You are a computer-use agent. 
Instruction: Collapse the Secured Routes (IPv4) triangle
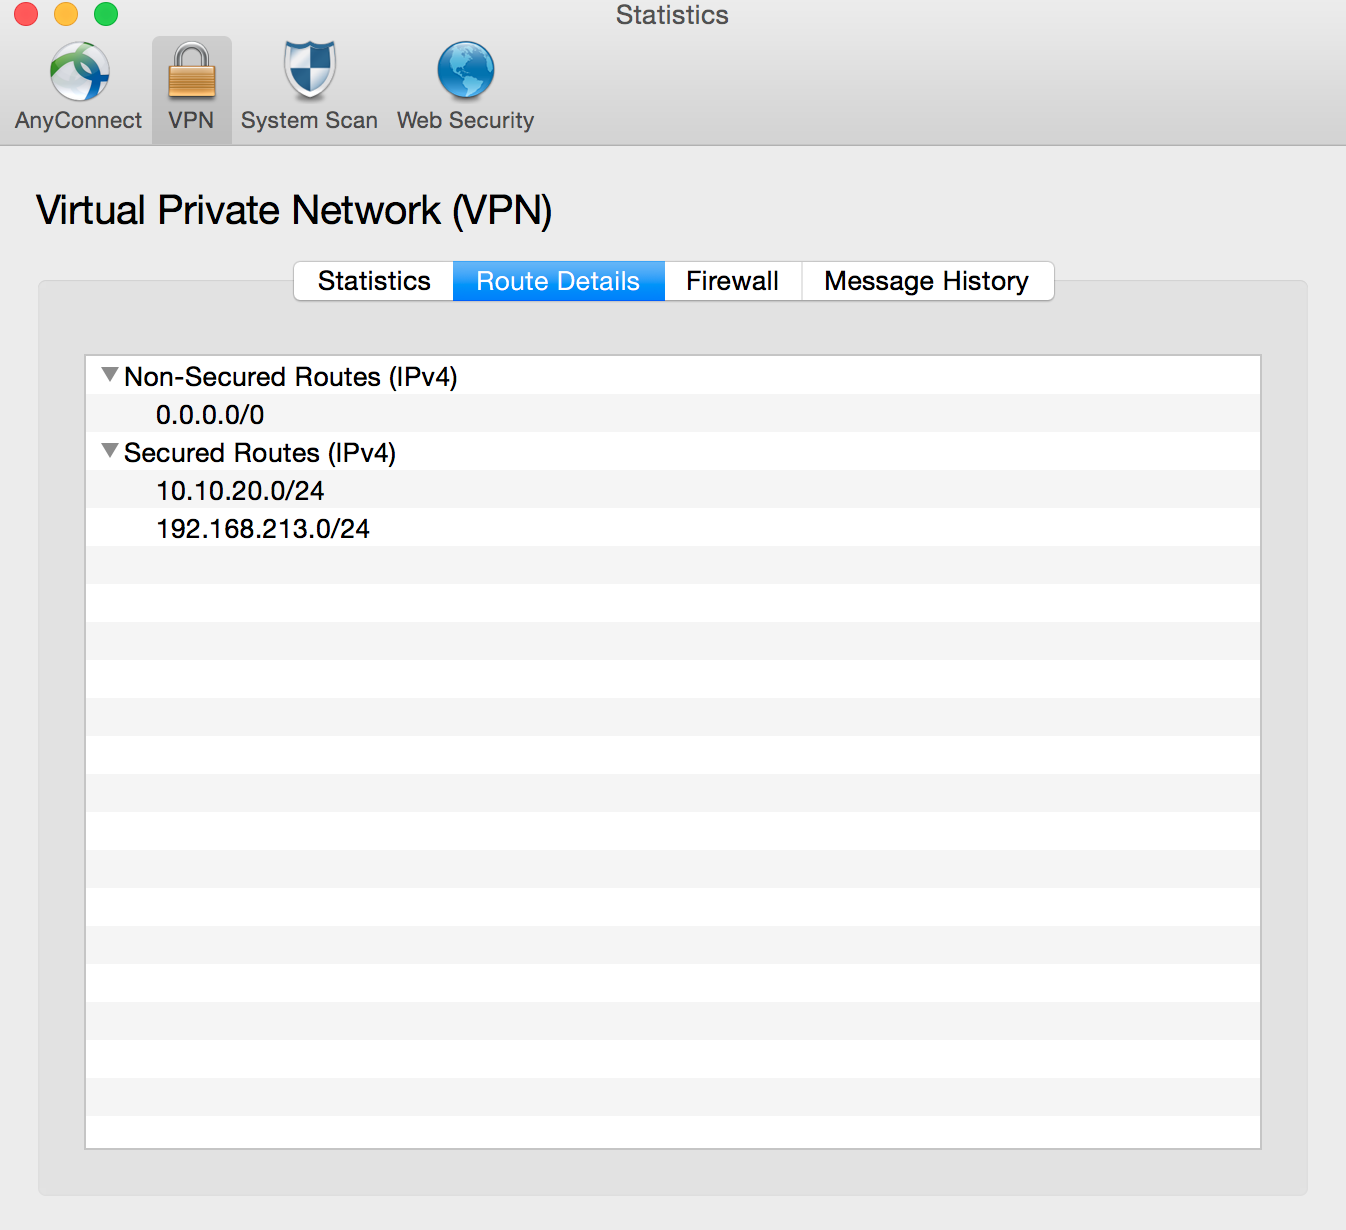[110, 451]
